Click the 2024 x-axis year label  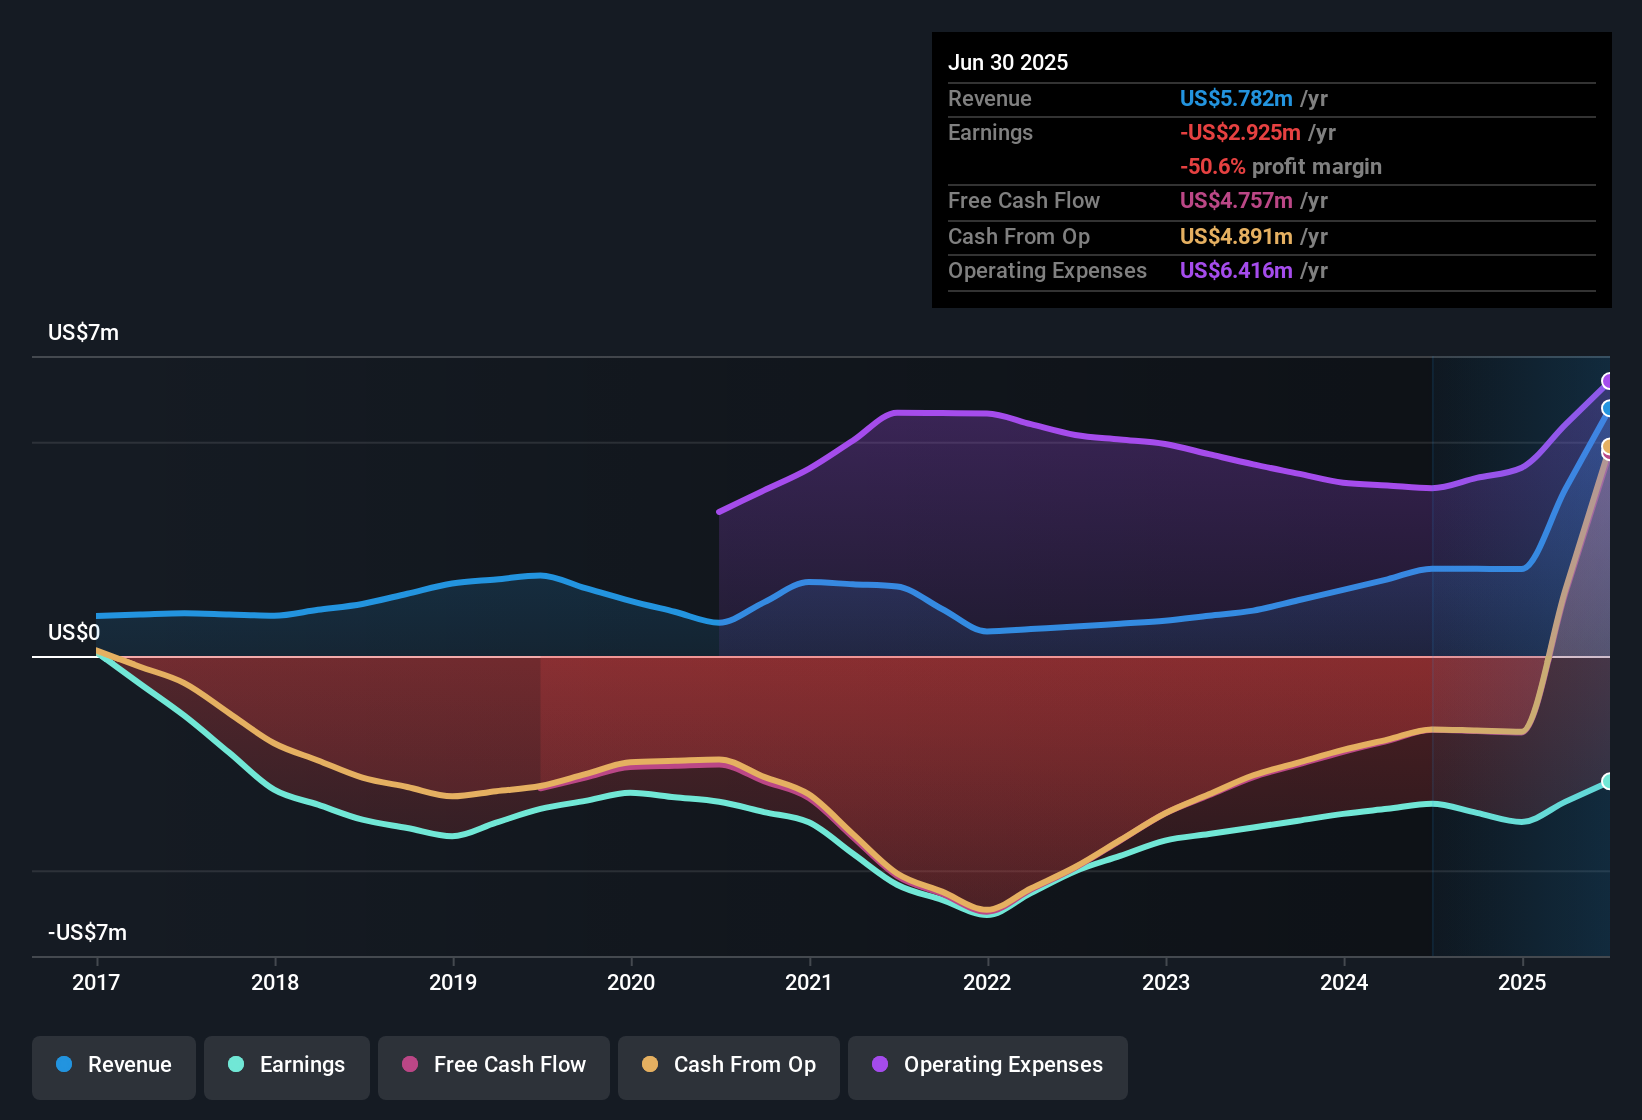(x=1344, y=983)
